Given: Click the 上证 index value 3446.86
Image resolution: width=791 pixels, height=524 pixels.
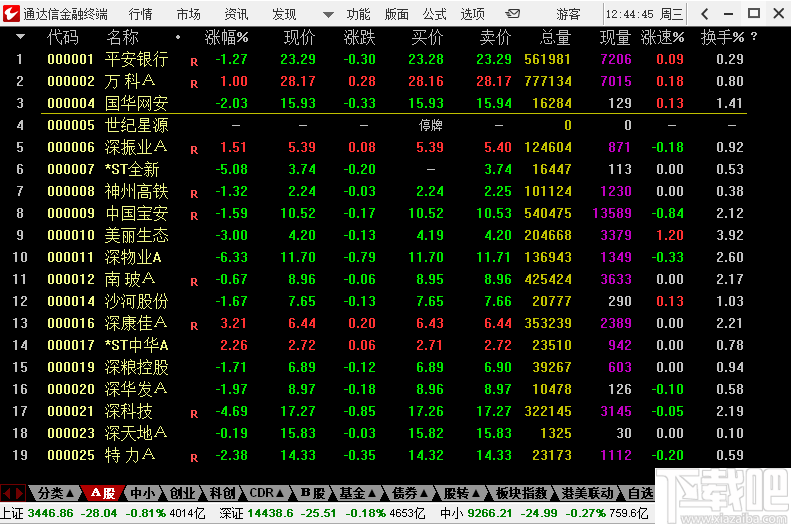Looking at the screenshot, I should 50,513.
